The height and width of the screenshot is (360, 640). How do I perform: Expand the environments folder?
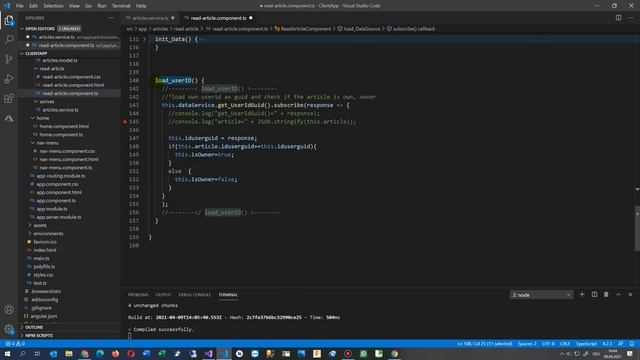coord(30,233)
